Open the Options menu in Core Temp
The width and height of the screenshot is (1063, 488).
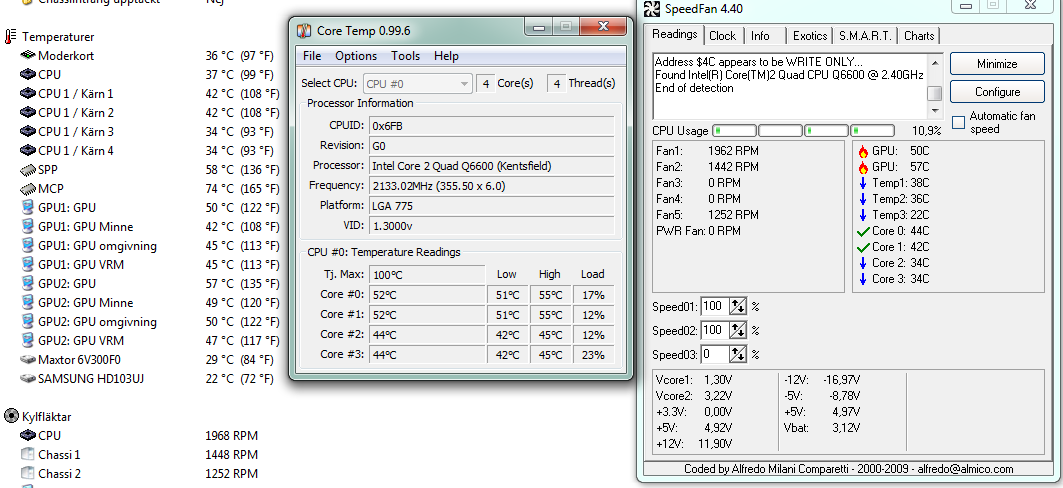356,56
